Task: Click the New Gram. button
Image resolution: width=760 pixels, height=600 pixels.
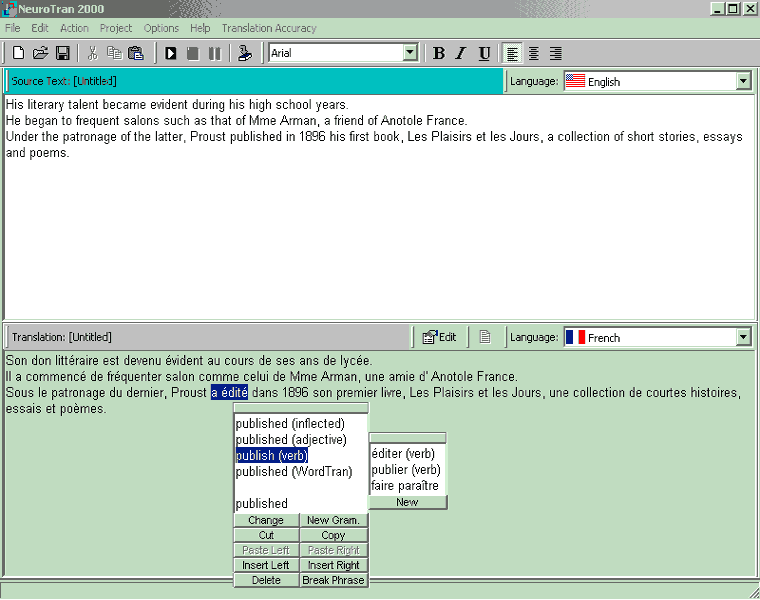Action: [x=333, y=520]
